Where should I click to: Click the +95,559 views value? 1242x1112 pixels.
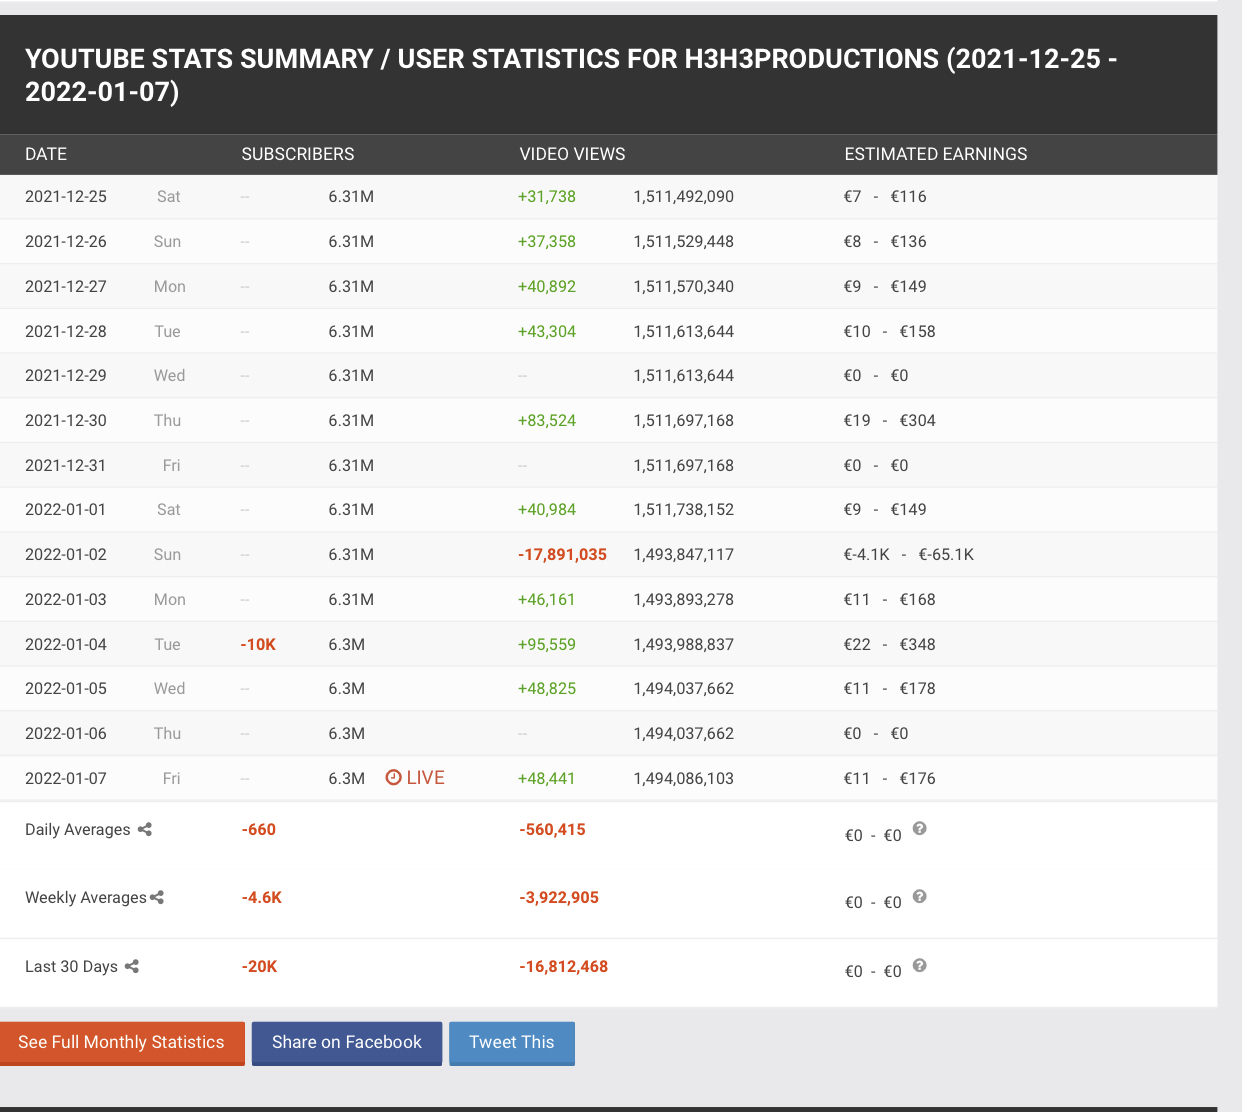[x=547, y=645]
